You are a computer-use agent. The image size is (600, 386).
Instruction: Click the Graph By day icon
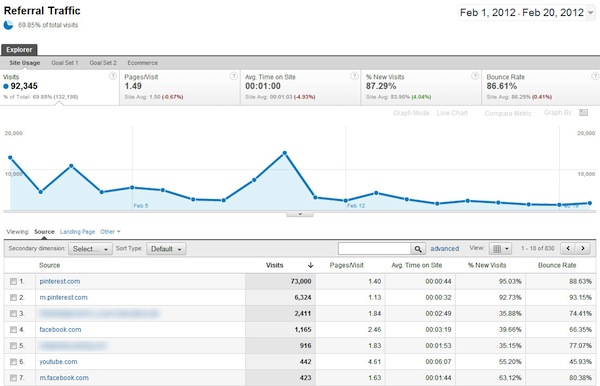(x=584, y=112)
